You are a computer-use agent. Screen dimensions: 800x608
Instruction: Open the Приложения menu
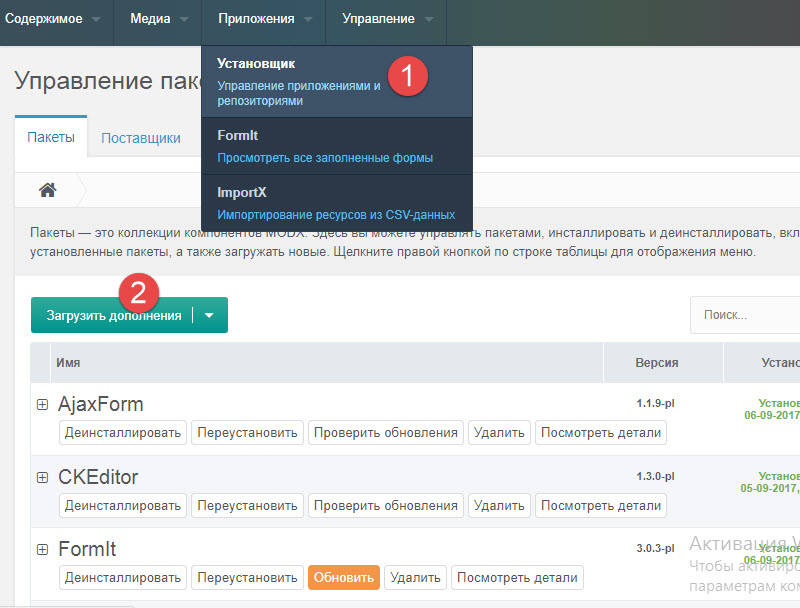(x=264, y=19)
